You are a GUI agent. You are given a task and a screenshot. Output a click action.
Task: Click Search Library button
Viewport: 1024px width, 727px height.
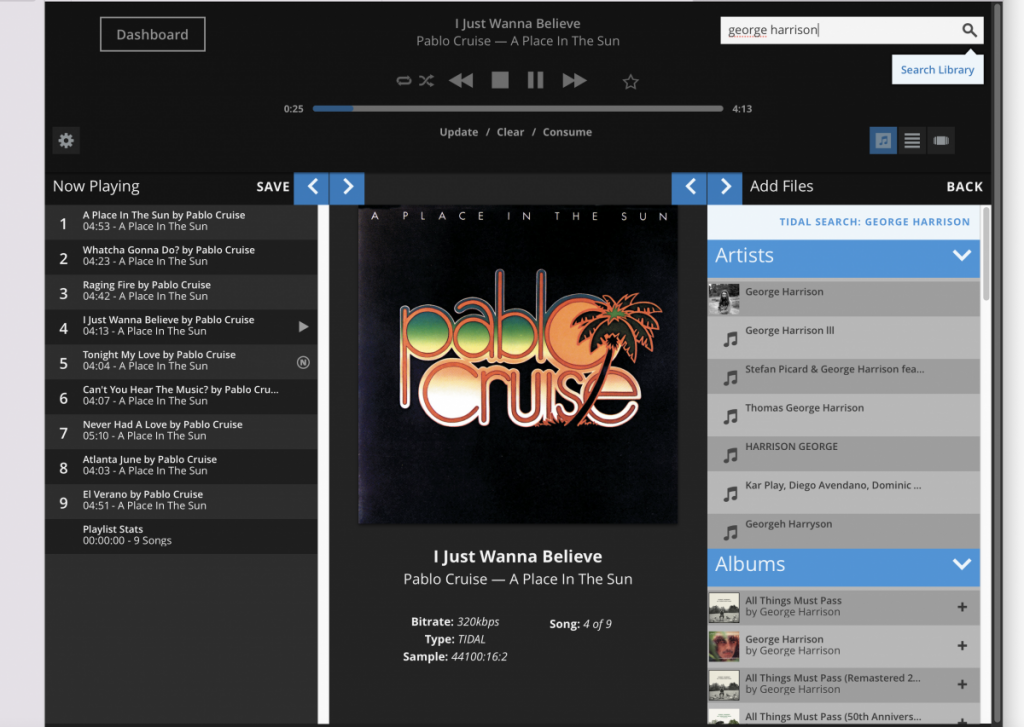(x=937, y=70)
